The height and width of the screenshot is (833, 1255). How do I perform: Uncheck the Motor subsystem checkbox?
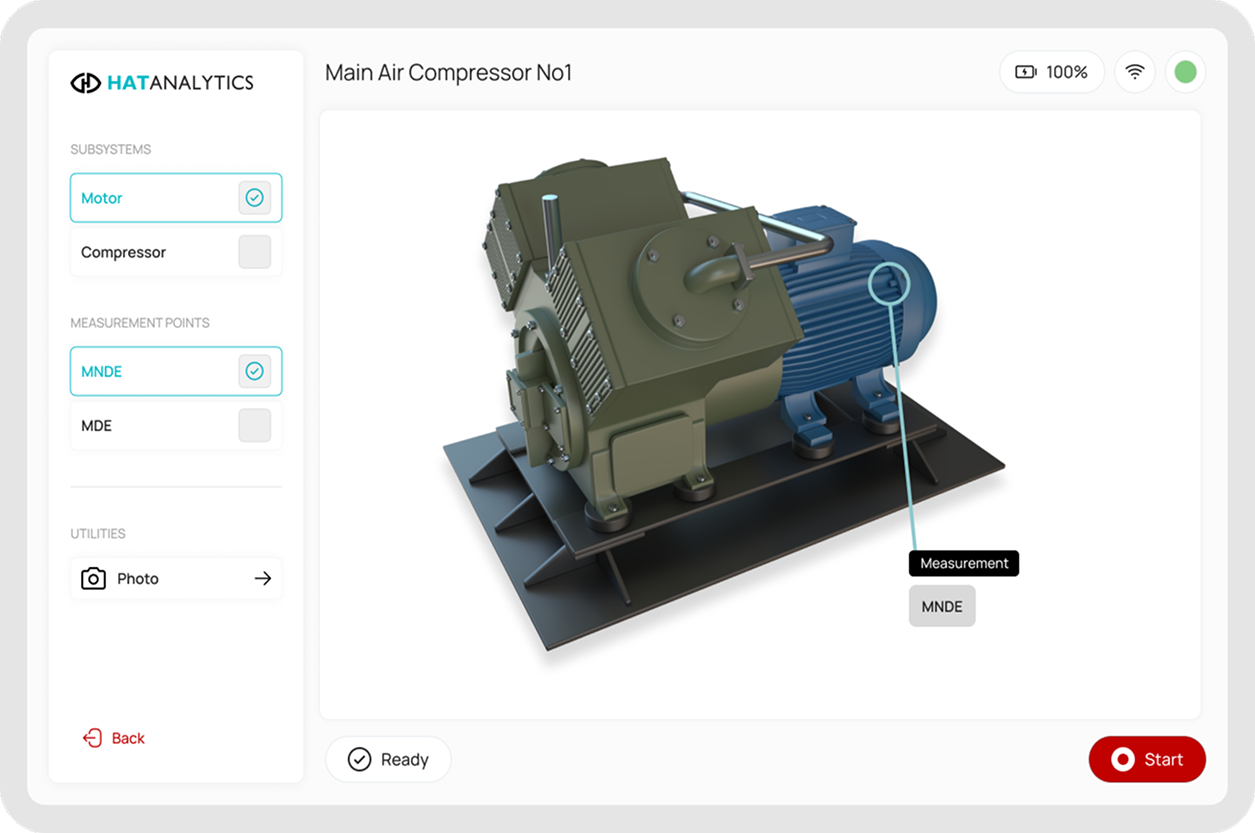[255, 198]
